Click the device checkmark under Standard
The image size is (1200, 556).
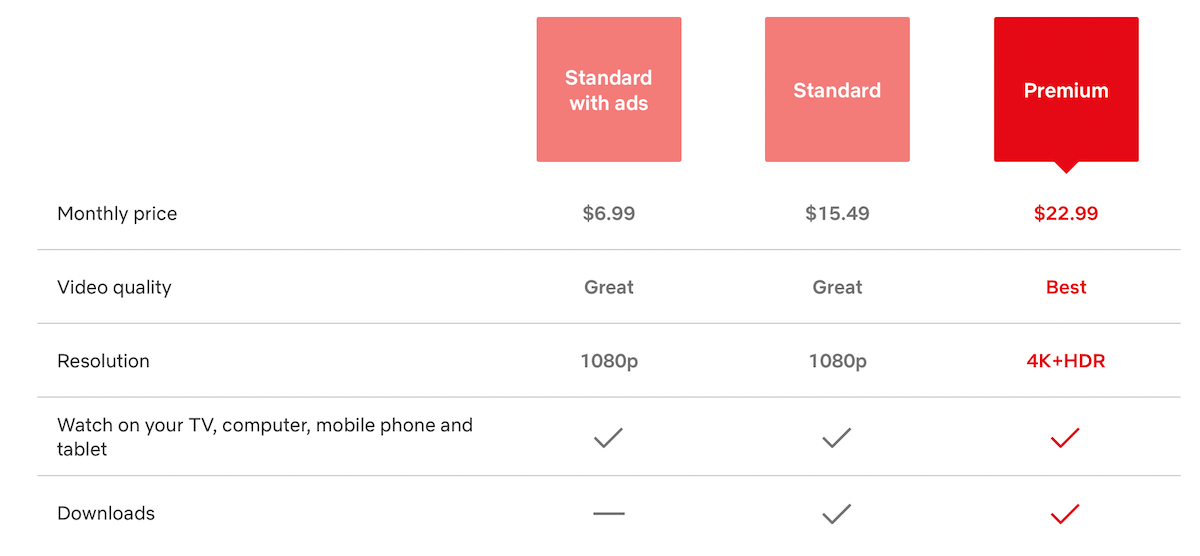click(x=837, y=437)
